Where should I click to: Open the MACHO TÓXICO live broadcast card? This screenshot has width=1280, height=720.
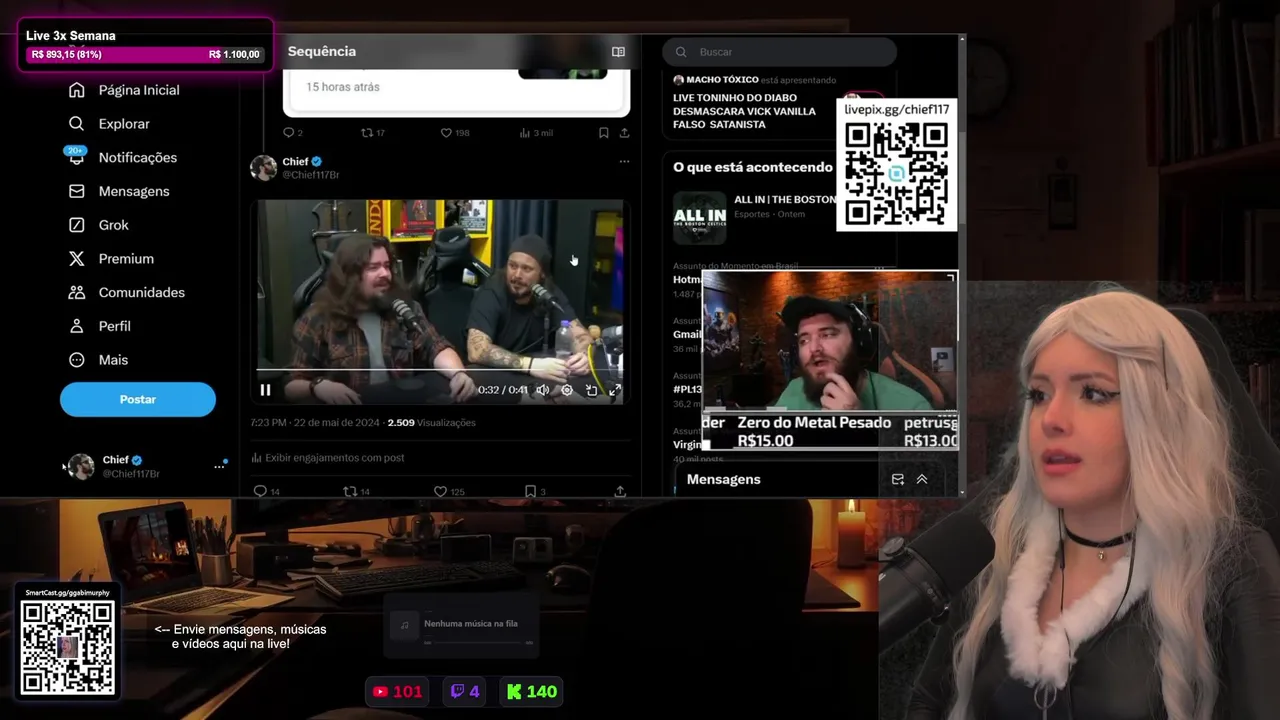[x=750, y=104]
